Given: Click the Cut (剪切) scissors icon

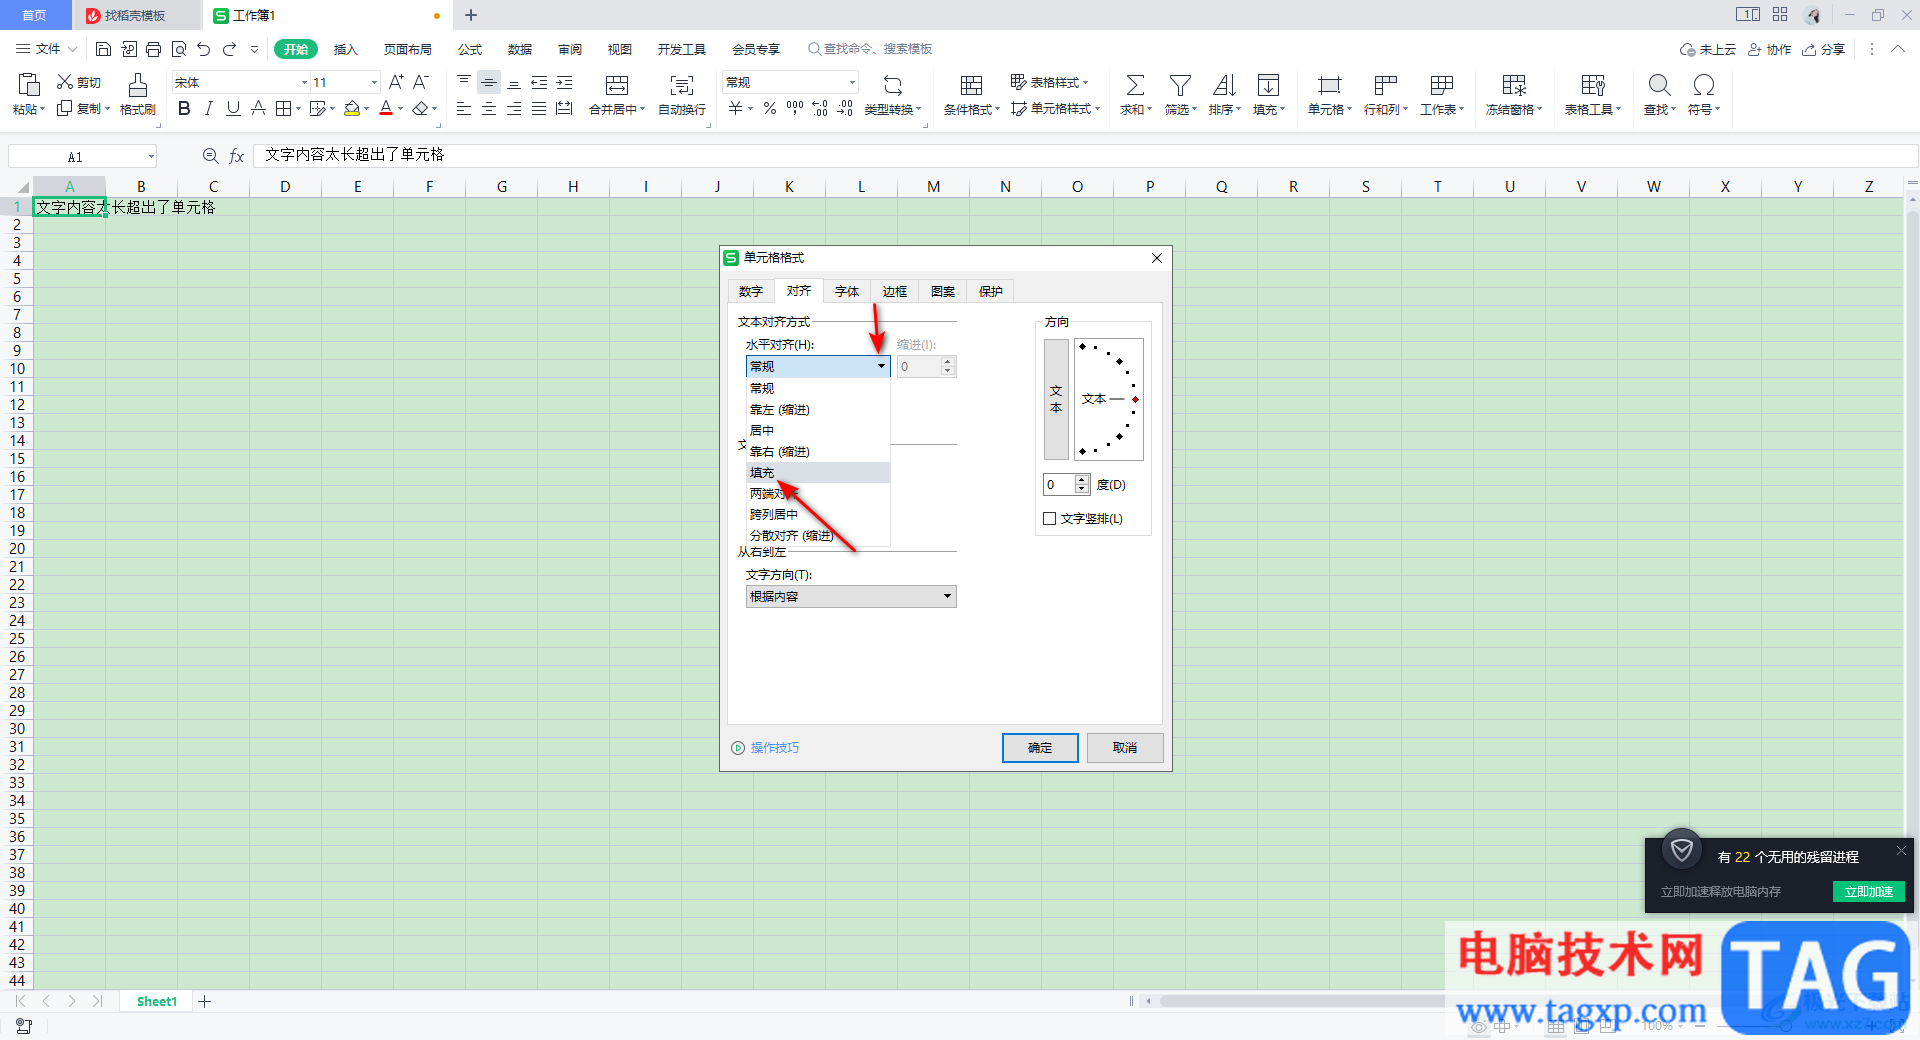Looking at the screenshot, I should click(65, 82).
